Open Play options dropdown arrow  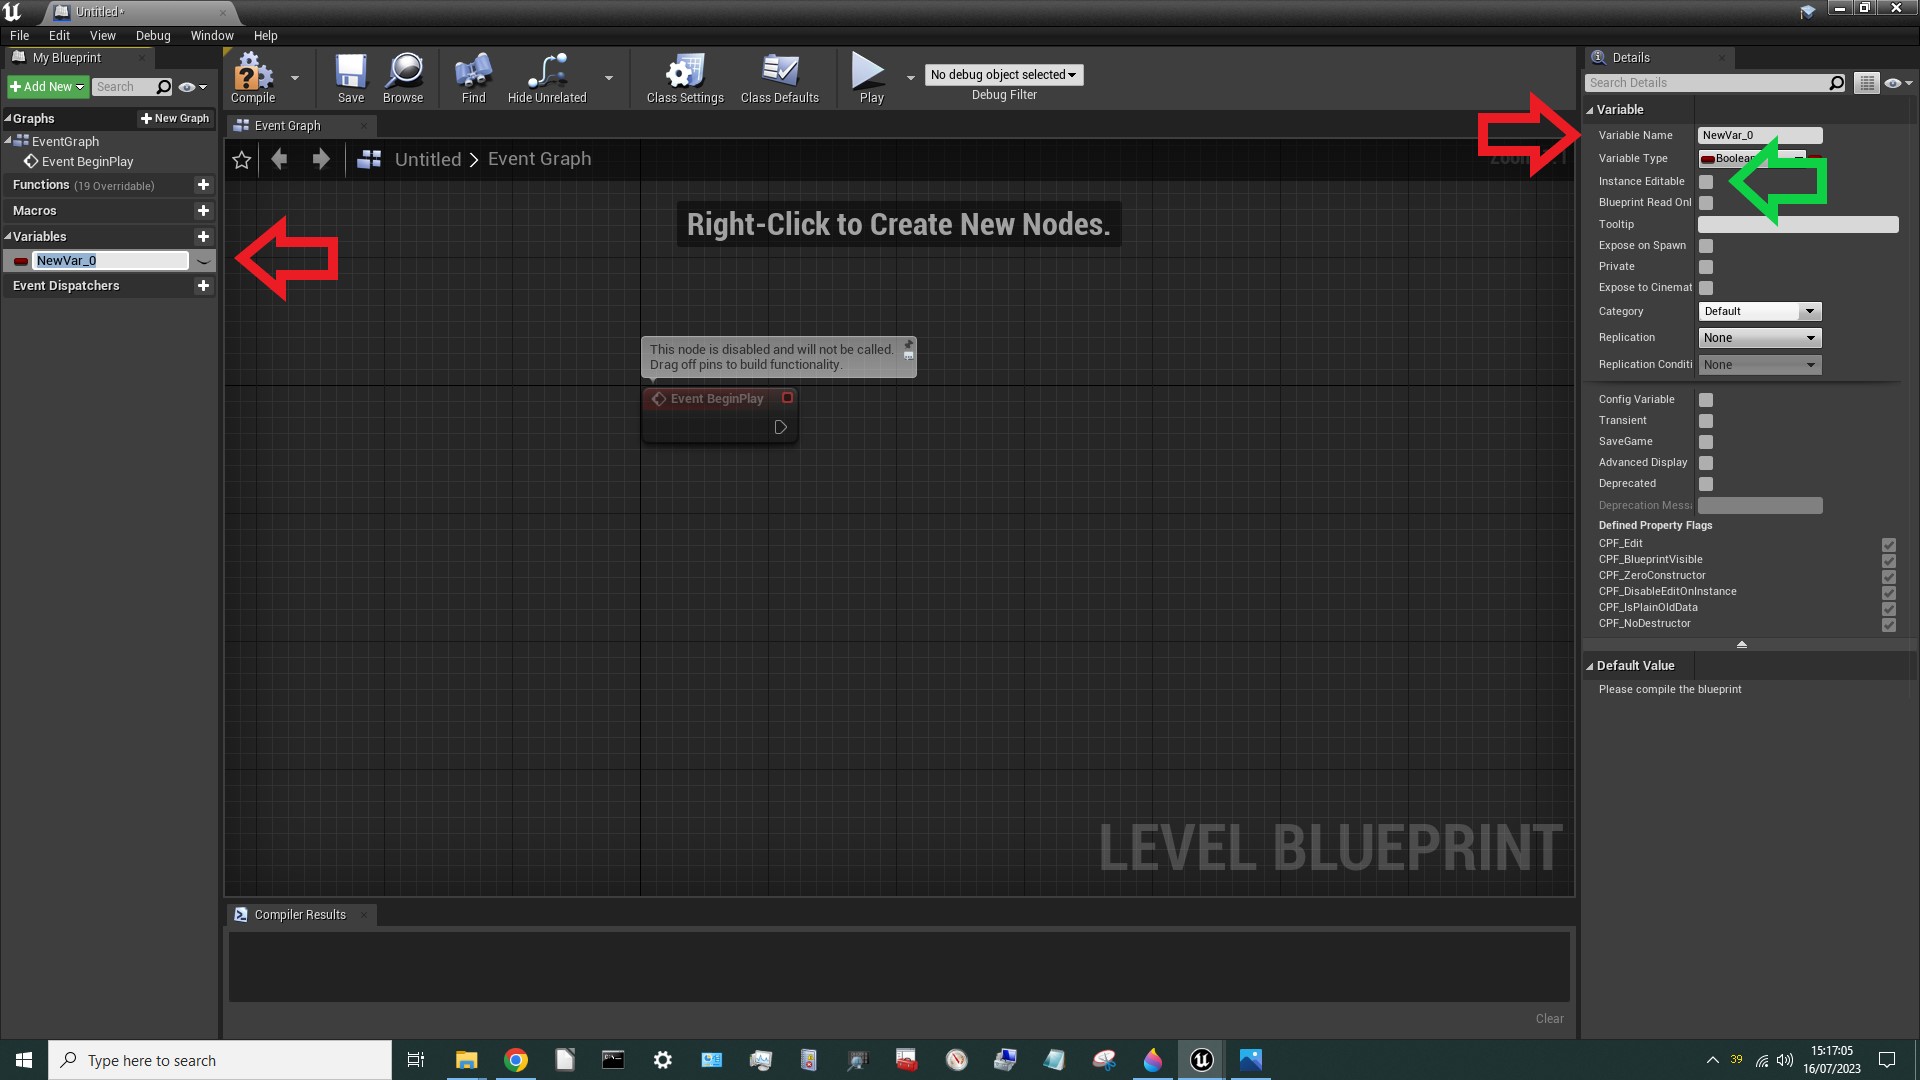pos(910,78)
